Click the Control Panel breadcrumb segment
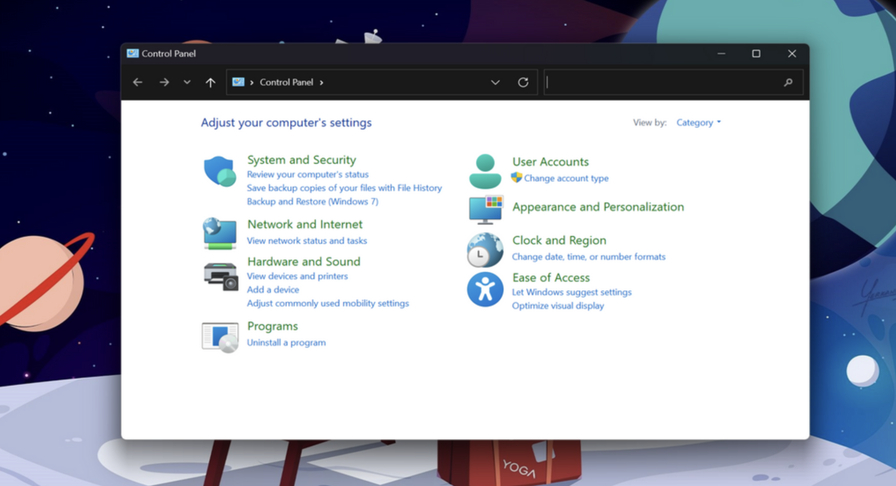The width and height of the screenshot is (896, 486). (x=286, y=83)
